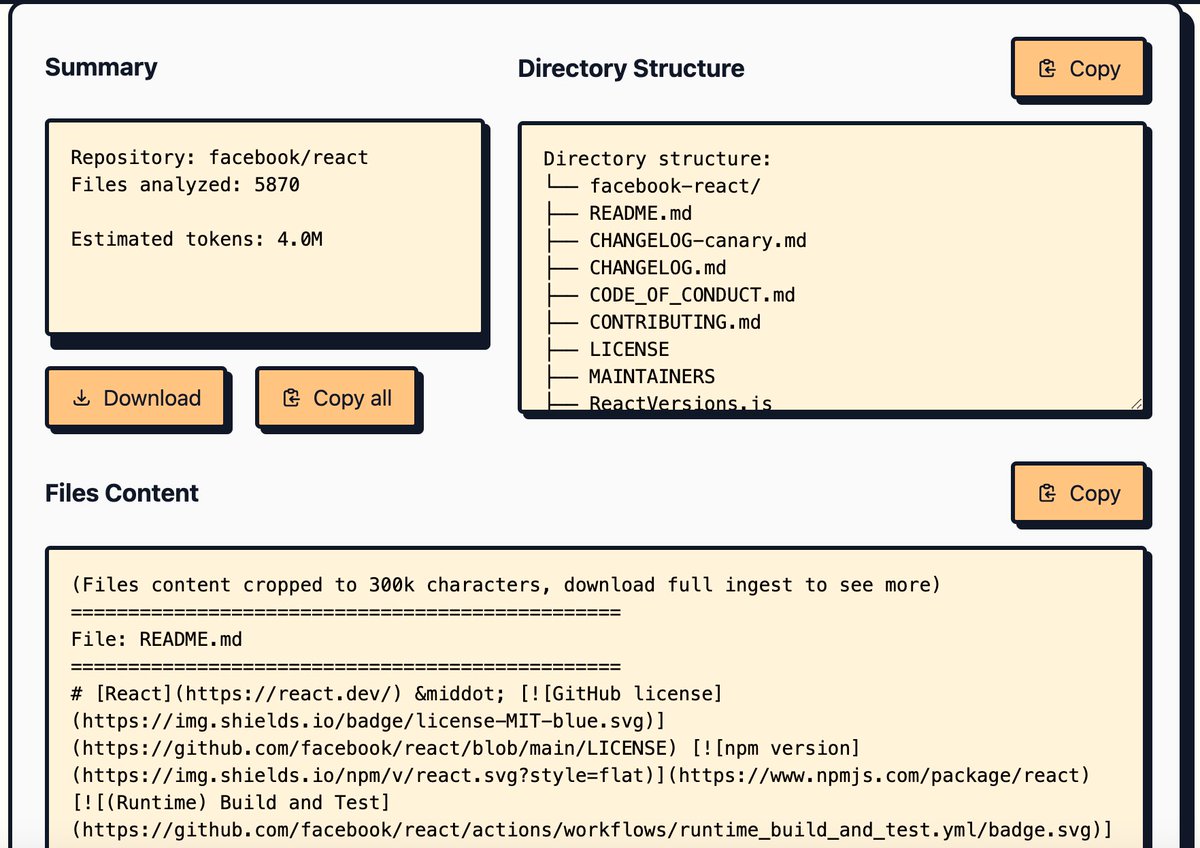The image size is (1200, 848).
Task: Click the 'File: README.md' line
Action: point(157,638)
